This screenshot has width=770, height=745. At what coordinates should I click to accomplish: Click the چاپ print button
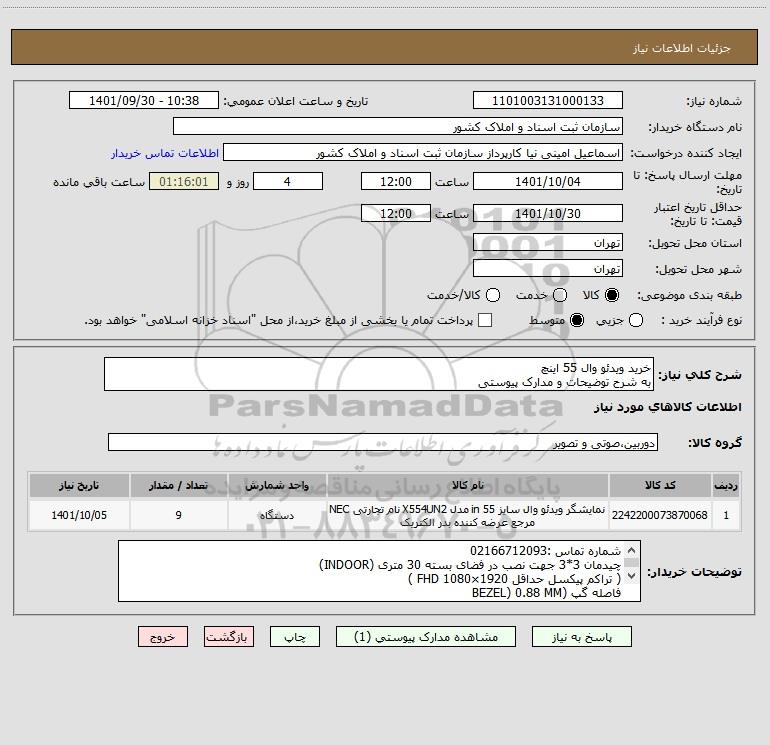point(295,637)
